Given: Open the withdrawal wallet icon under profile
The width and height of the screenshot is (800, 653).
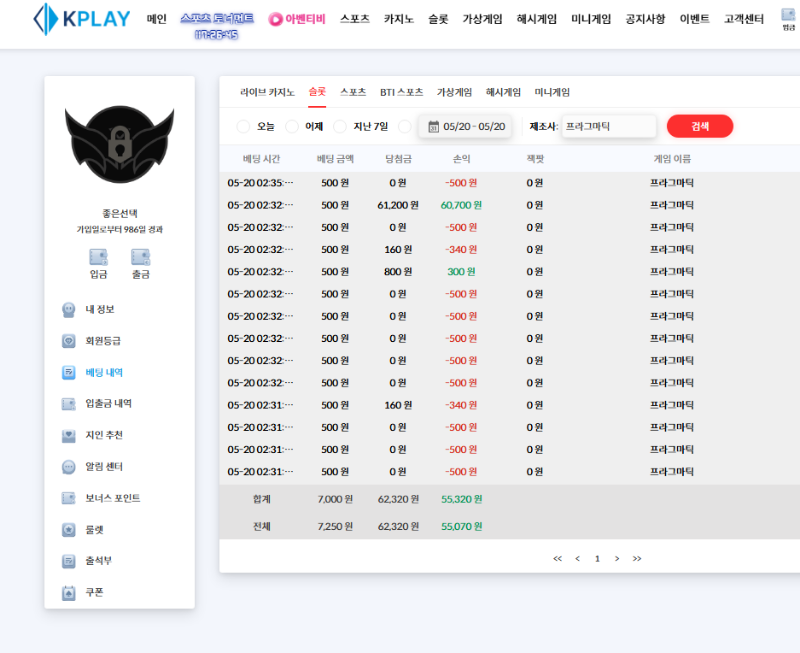Looking at the screenshot, I should pos(140,257).
